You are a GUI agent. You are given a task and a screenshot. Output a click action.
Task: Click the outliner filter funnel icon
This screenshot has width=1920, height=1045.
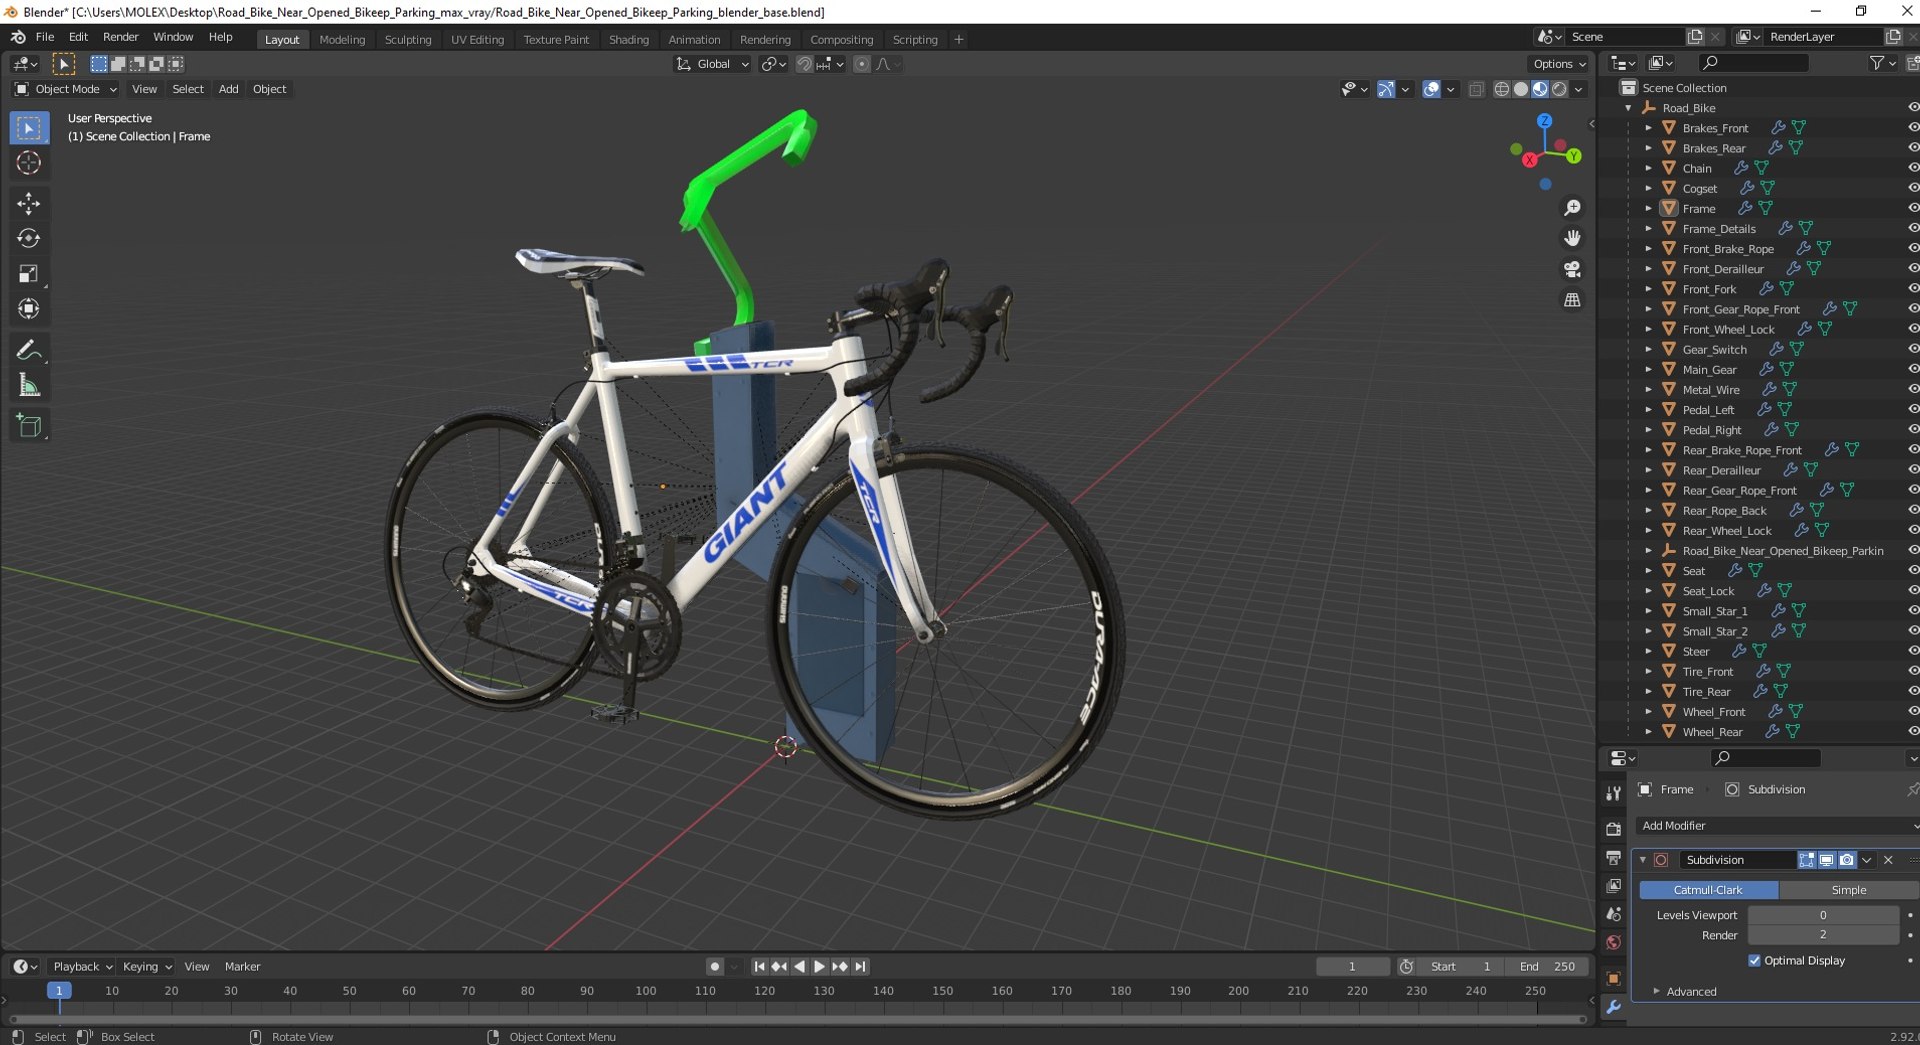coord(1877,63)
